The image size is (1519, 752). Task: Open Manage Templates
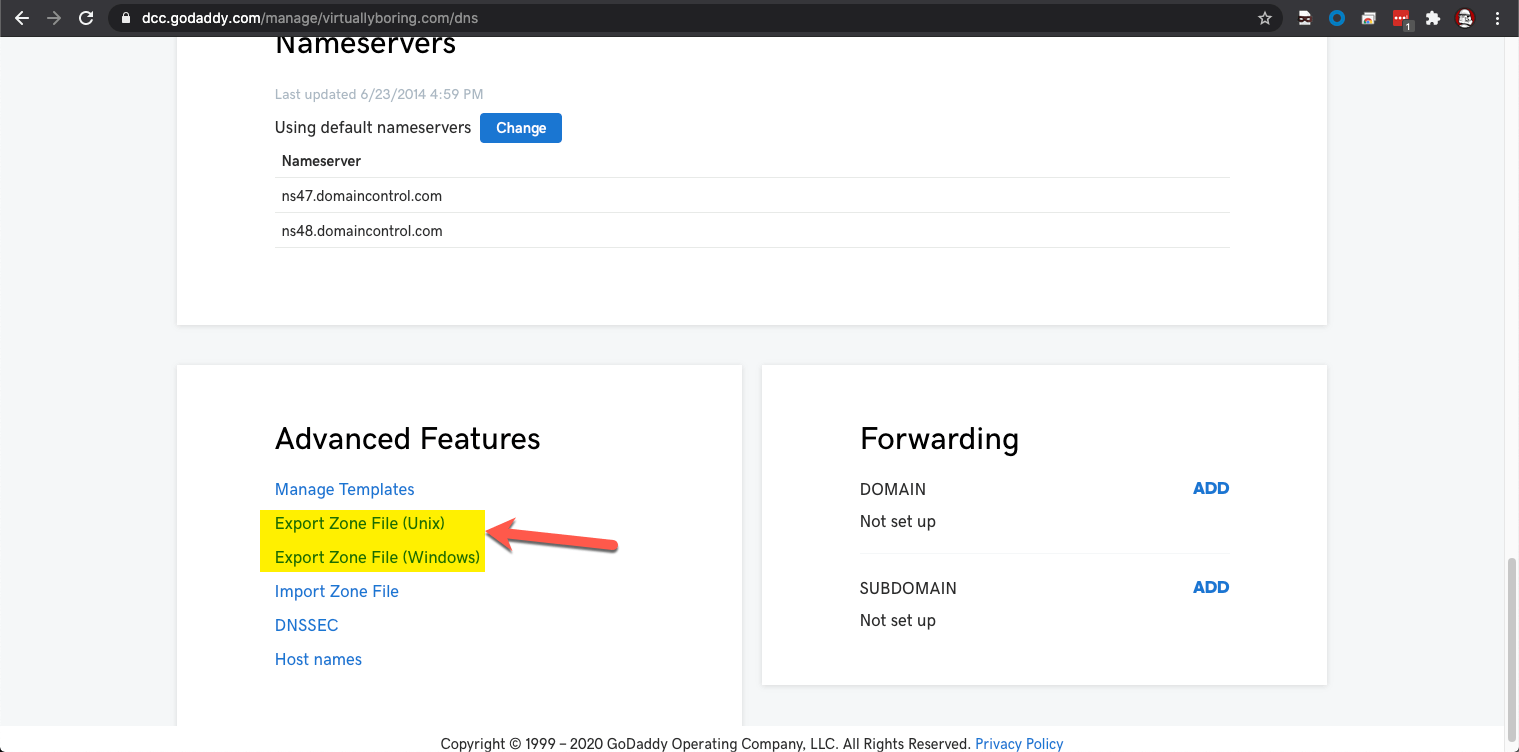(x=344, y=489)
